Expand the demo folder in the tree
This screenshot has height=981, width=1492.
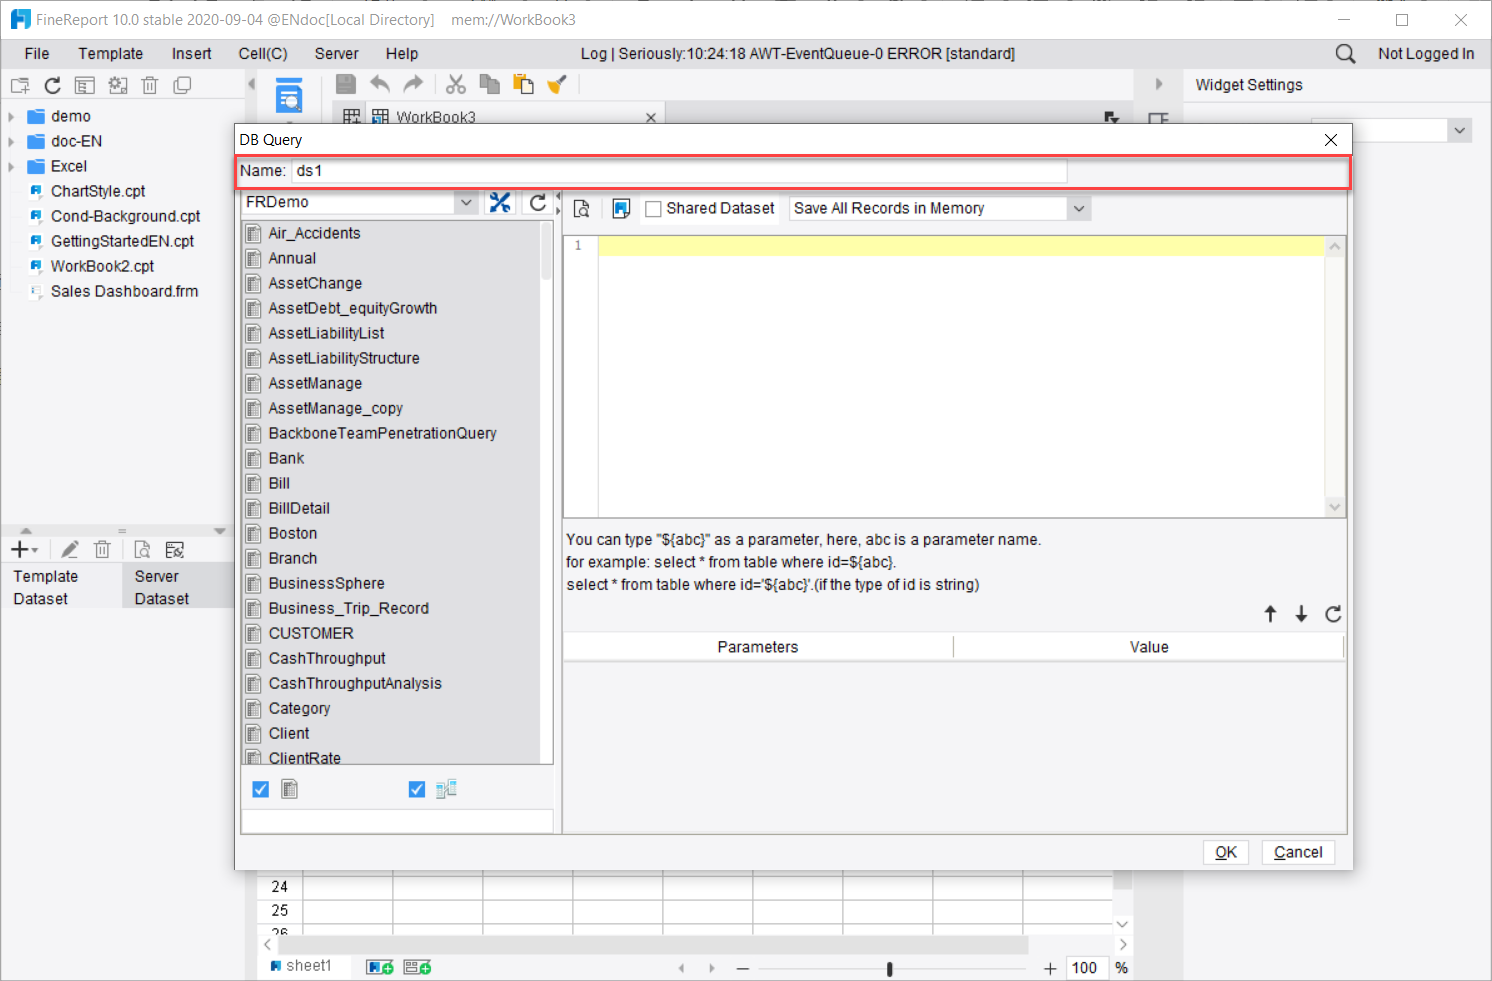pyautogui.click(x=11, y=117)
